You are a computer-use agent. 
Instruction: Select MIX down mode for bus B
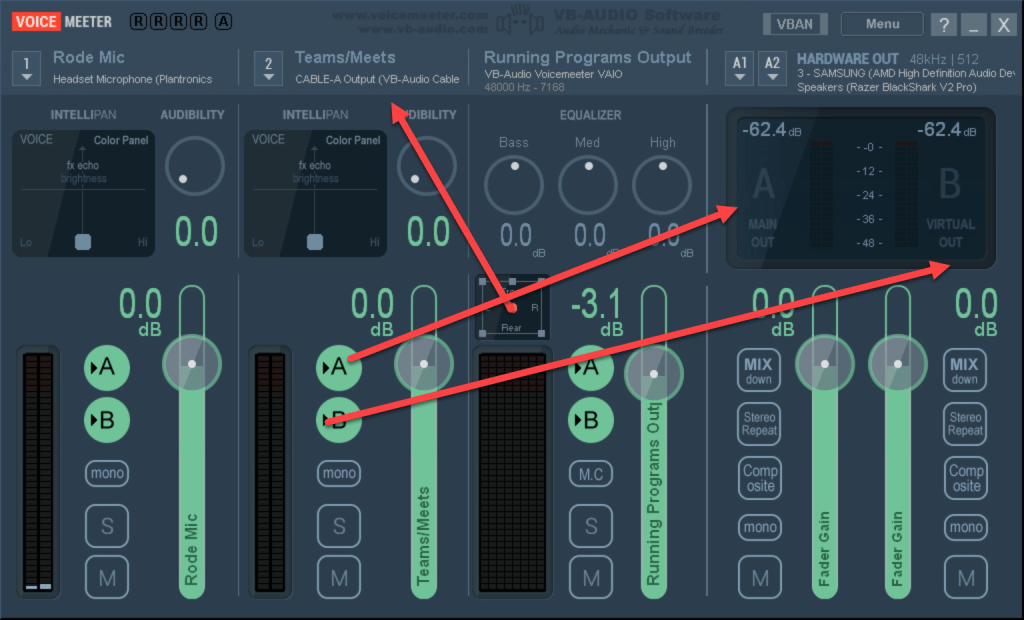(x=965, y=370)
